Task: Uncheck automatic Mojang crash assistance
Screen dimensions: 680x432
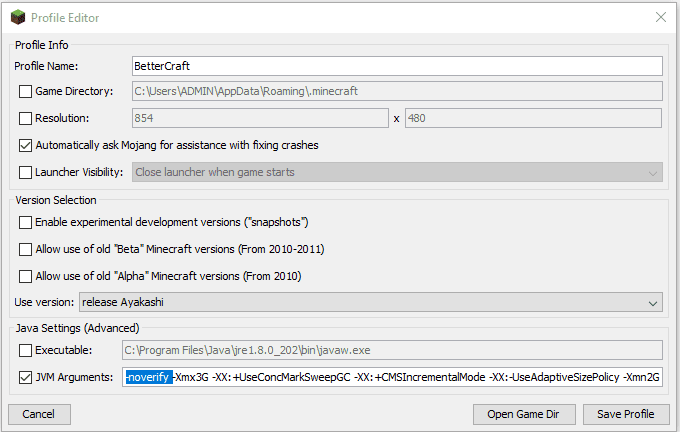Action: [x=25, y=145]
